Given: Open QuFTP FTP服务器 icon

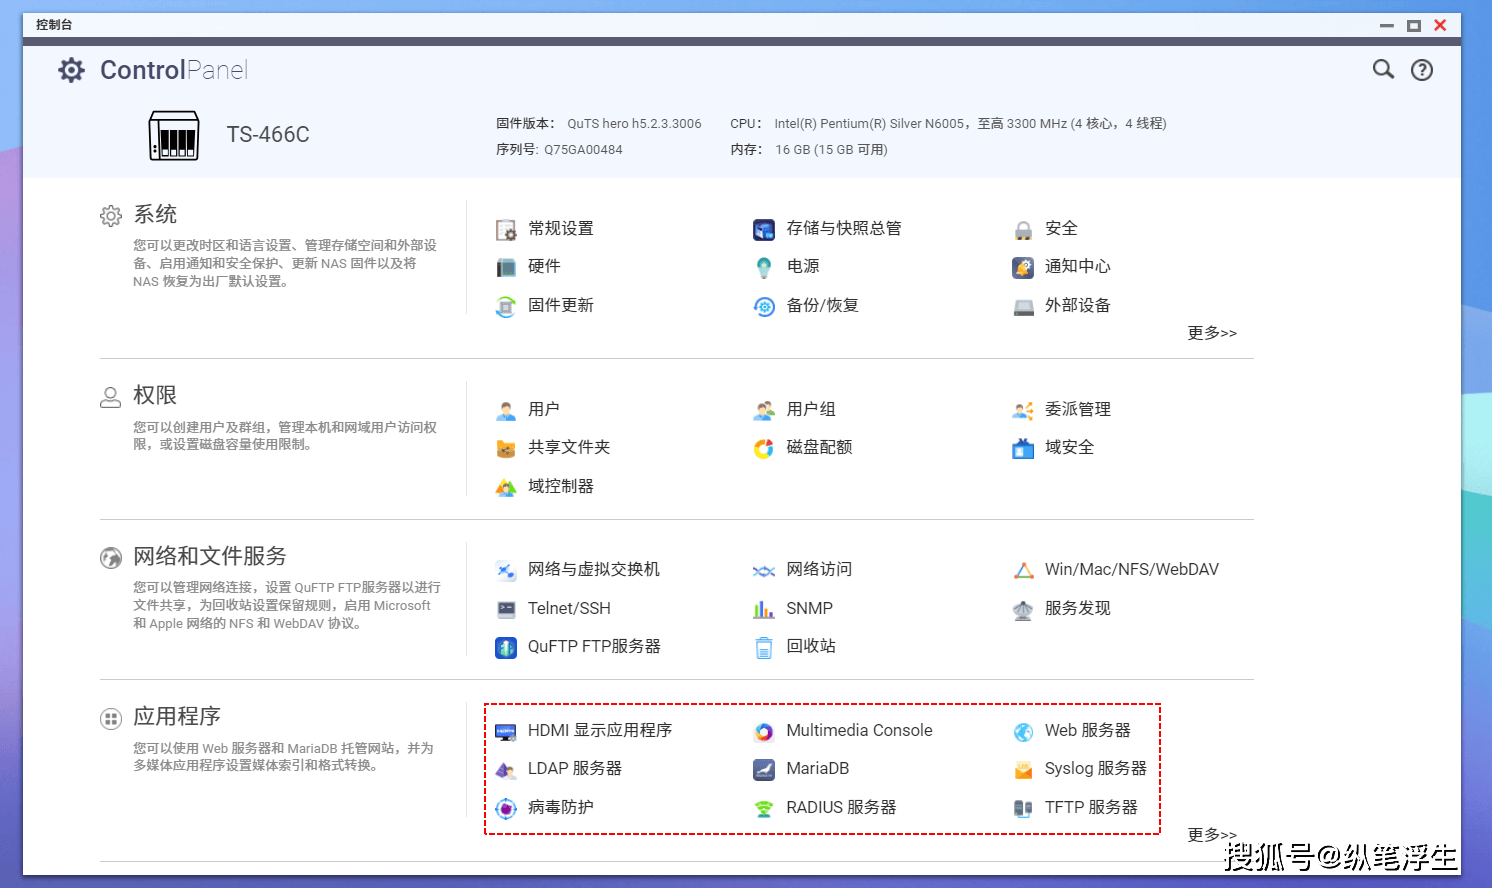Looking at the screenshot, I should (506, 647).
